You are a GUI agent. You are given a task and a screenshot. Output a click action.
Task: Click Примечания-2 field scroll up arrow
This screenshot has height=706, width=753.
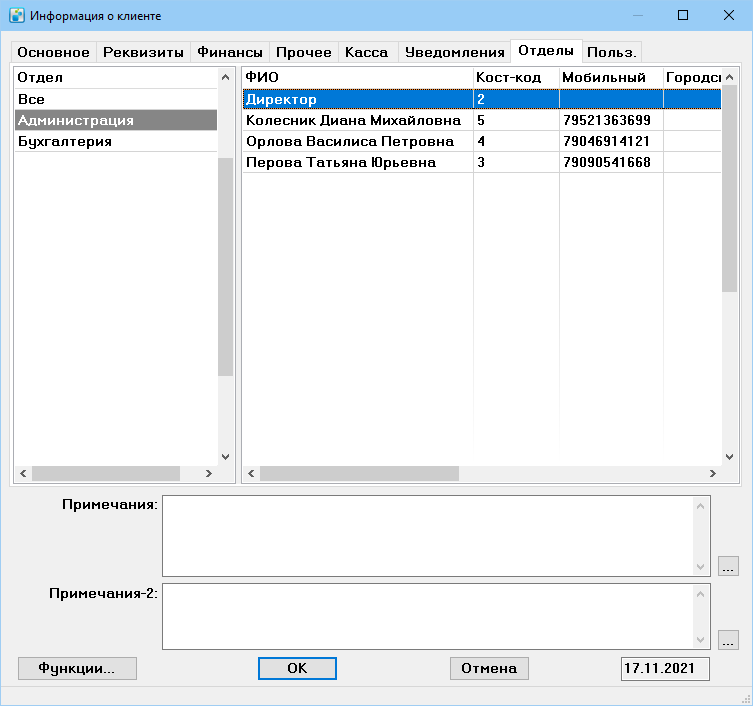click(x=701, y=594)
